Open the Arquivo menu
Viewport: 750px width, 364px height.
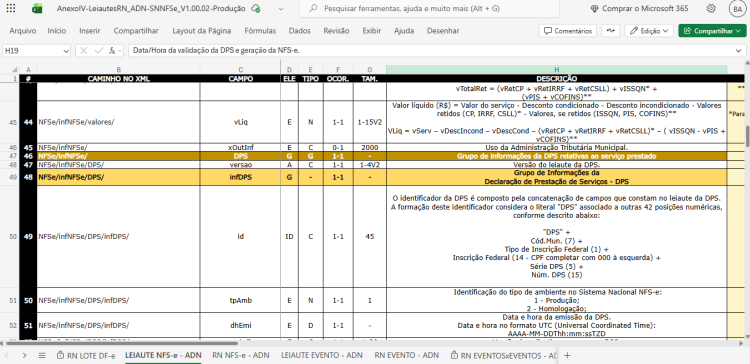[22, 31]
